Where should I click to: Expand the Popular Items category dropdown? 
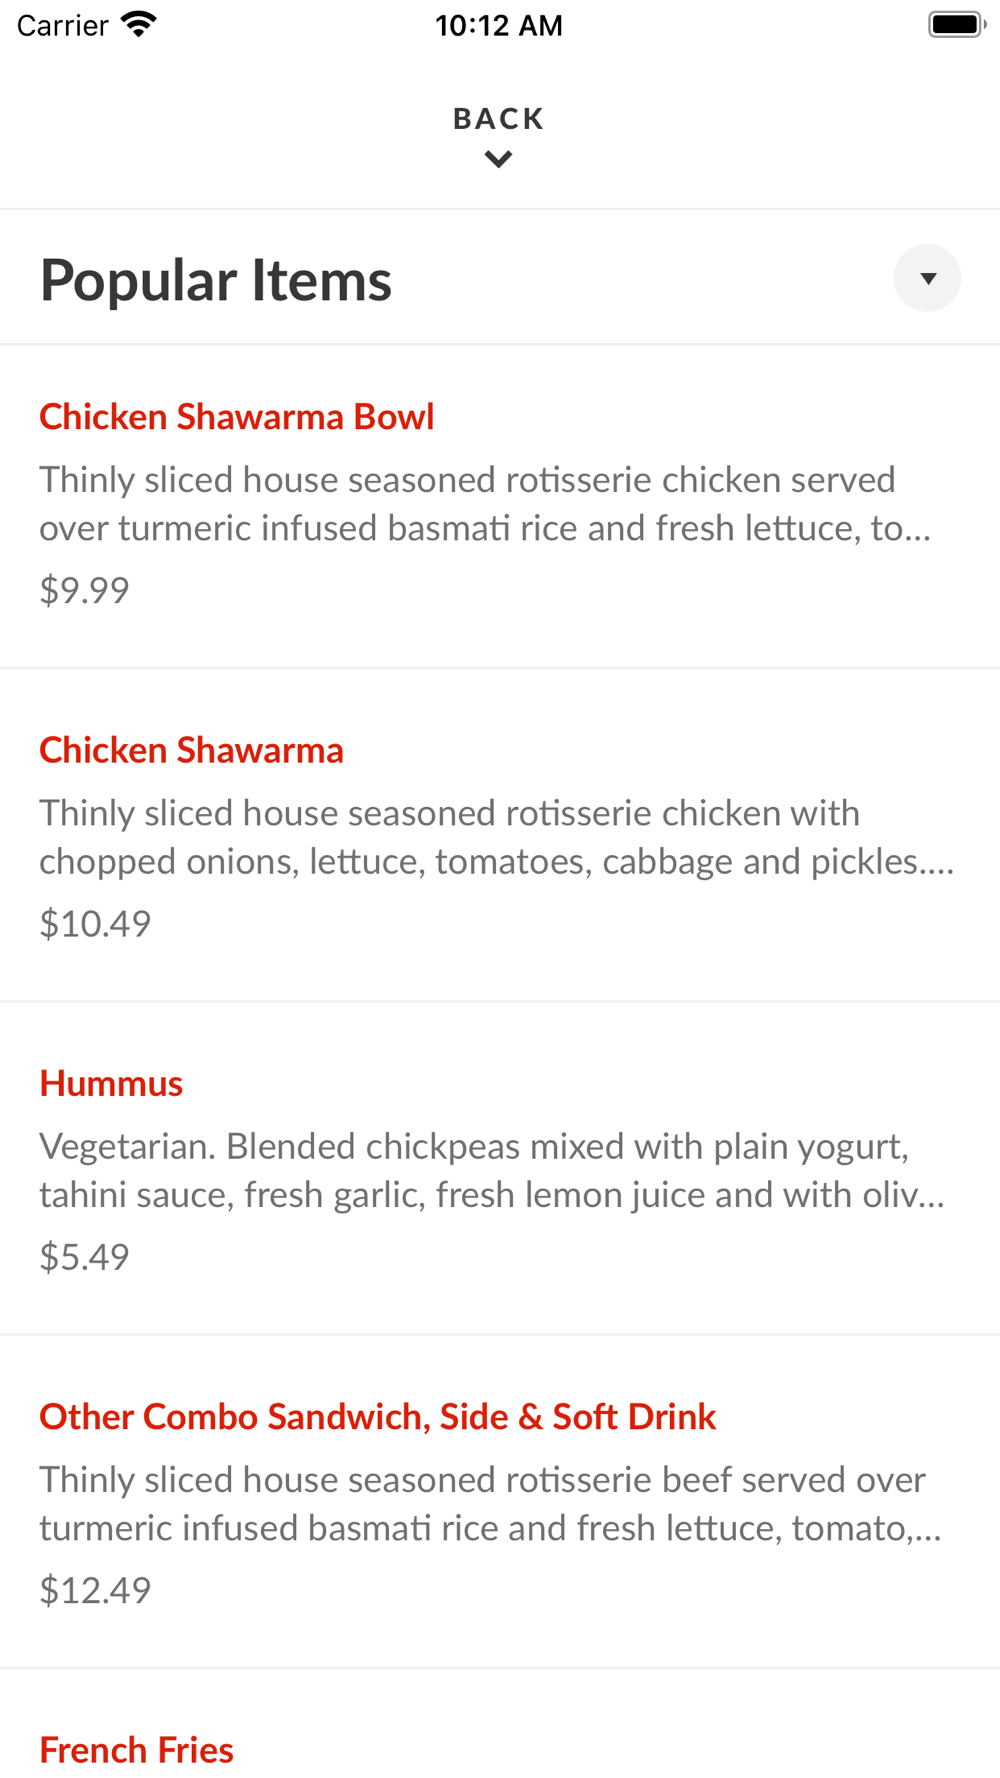click(x=927, y=278)
